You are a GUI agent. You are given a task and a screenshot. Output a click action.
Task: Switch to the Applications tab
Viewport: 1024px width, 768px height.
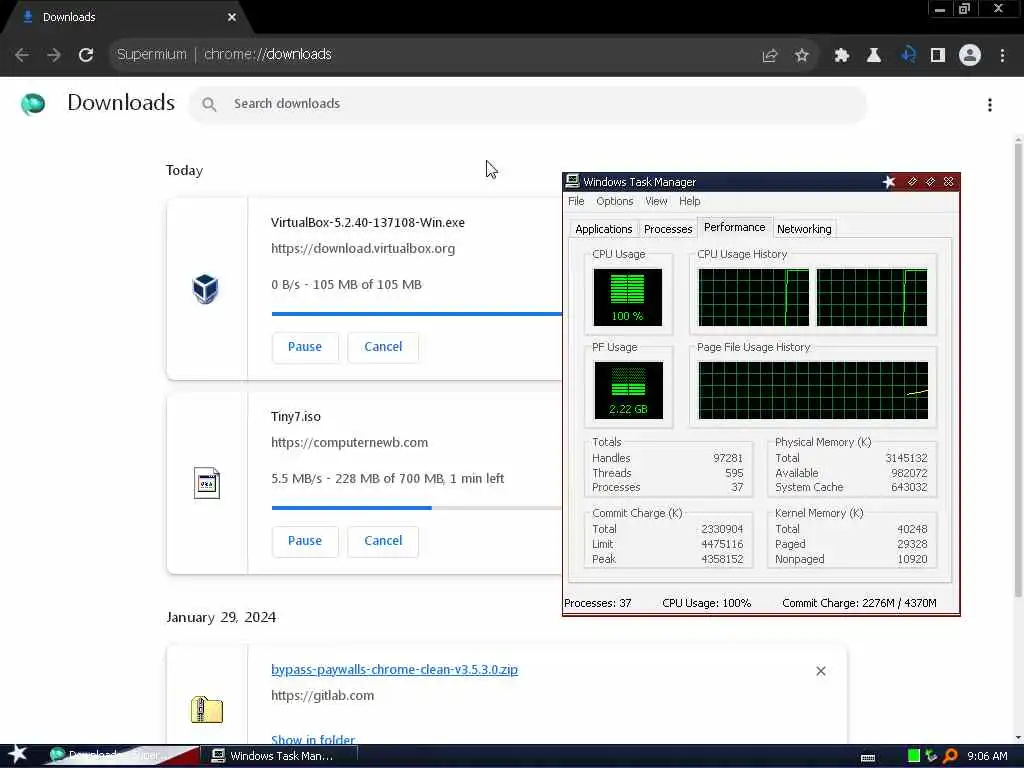tap(603, 229)
